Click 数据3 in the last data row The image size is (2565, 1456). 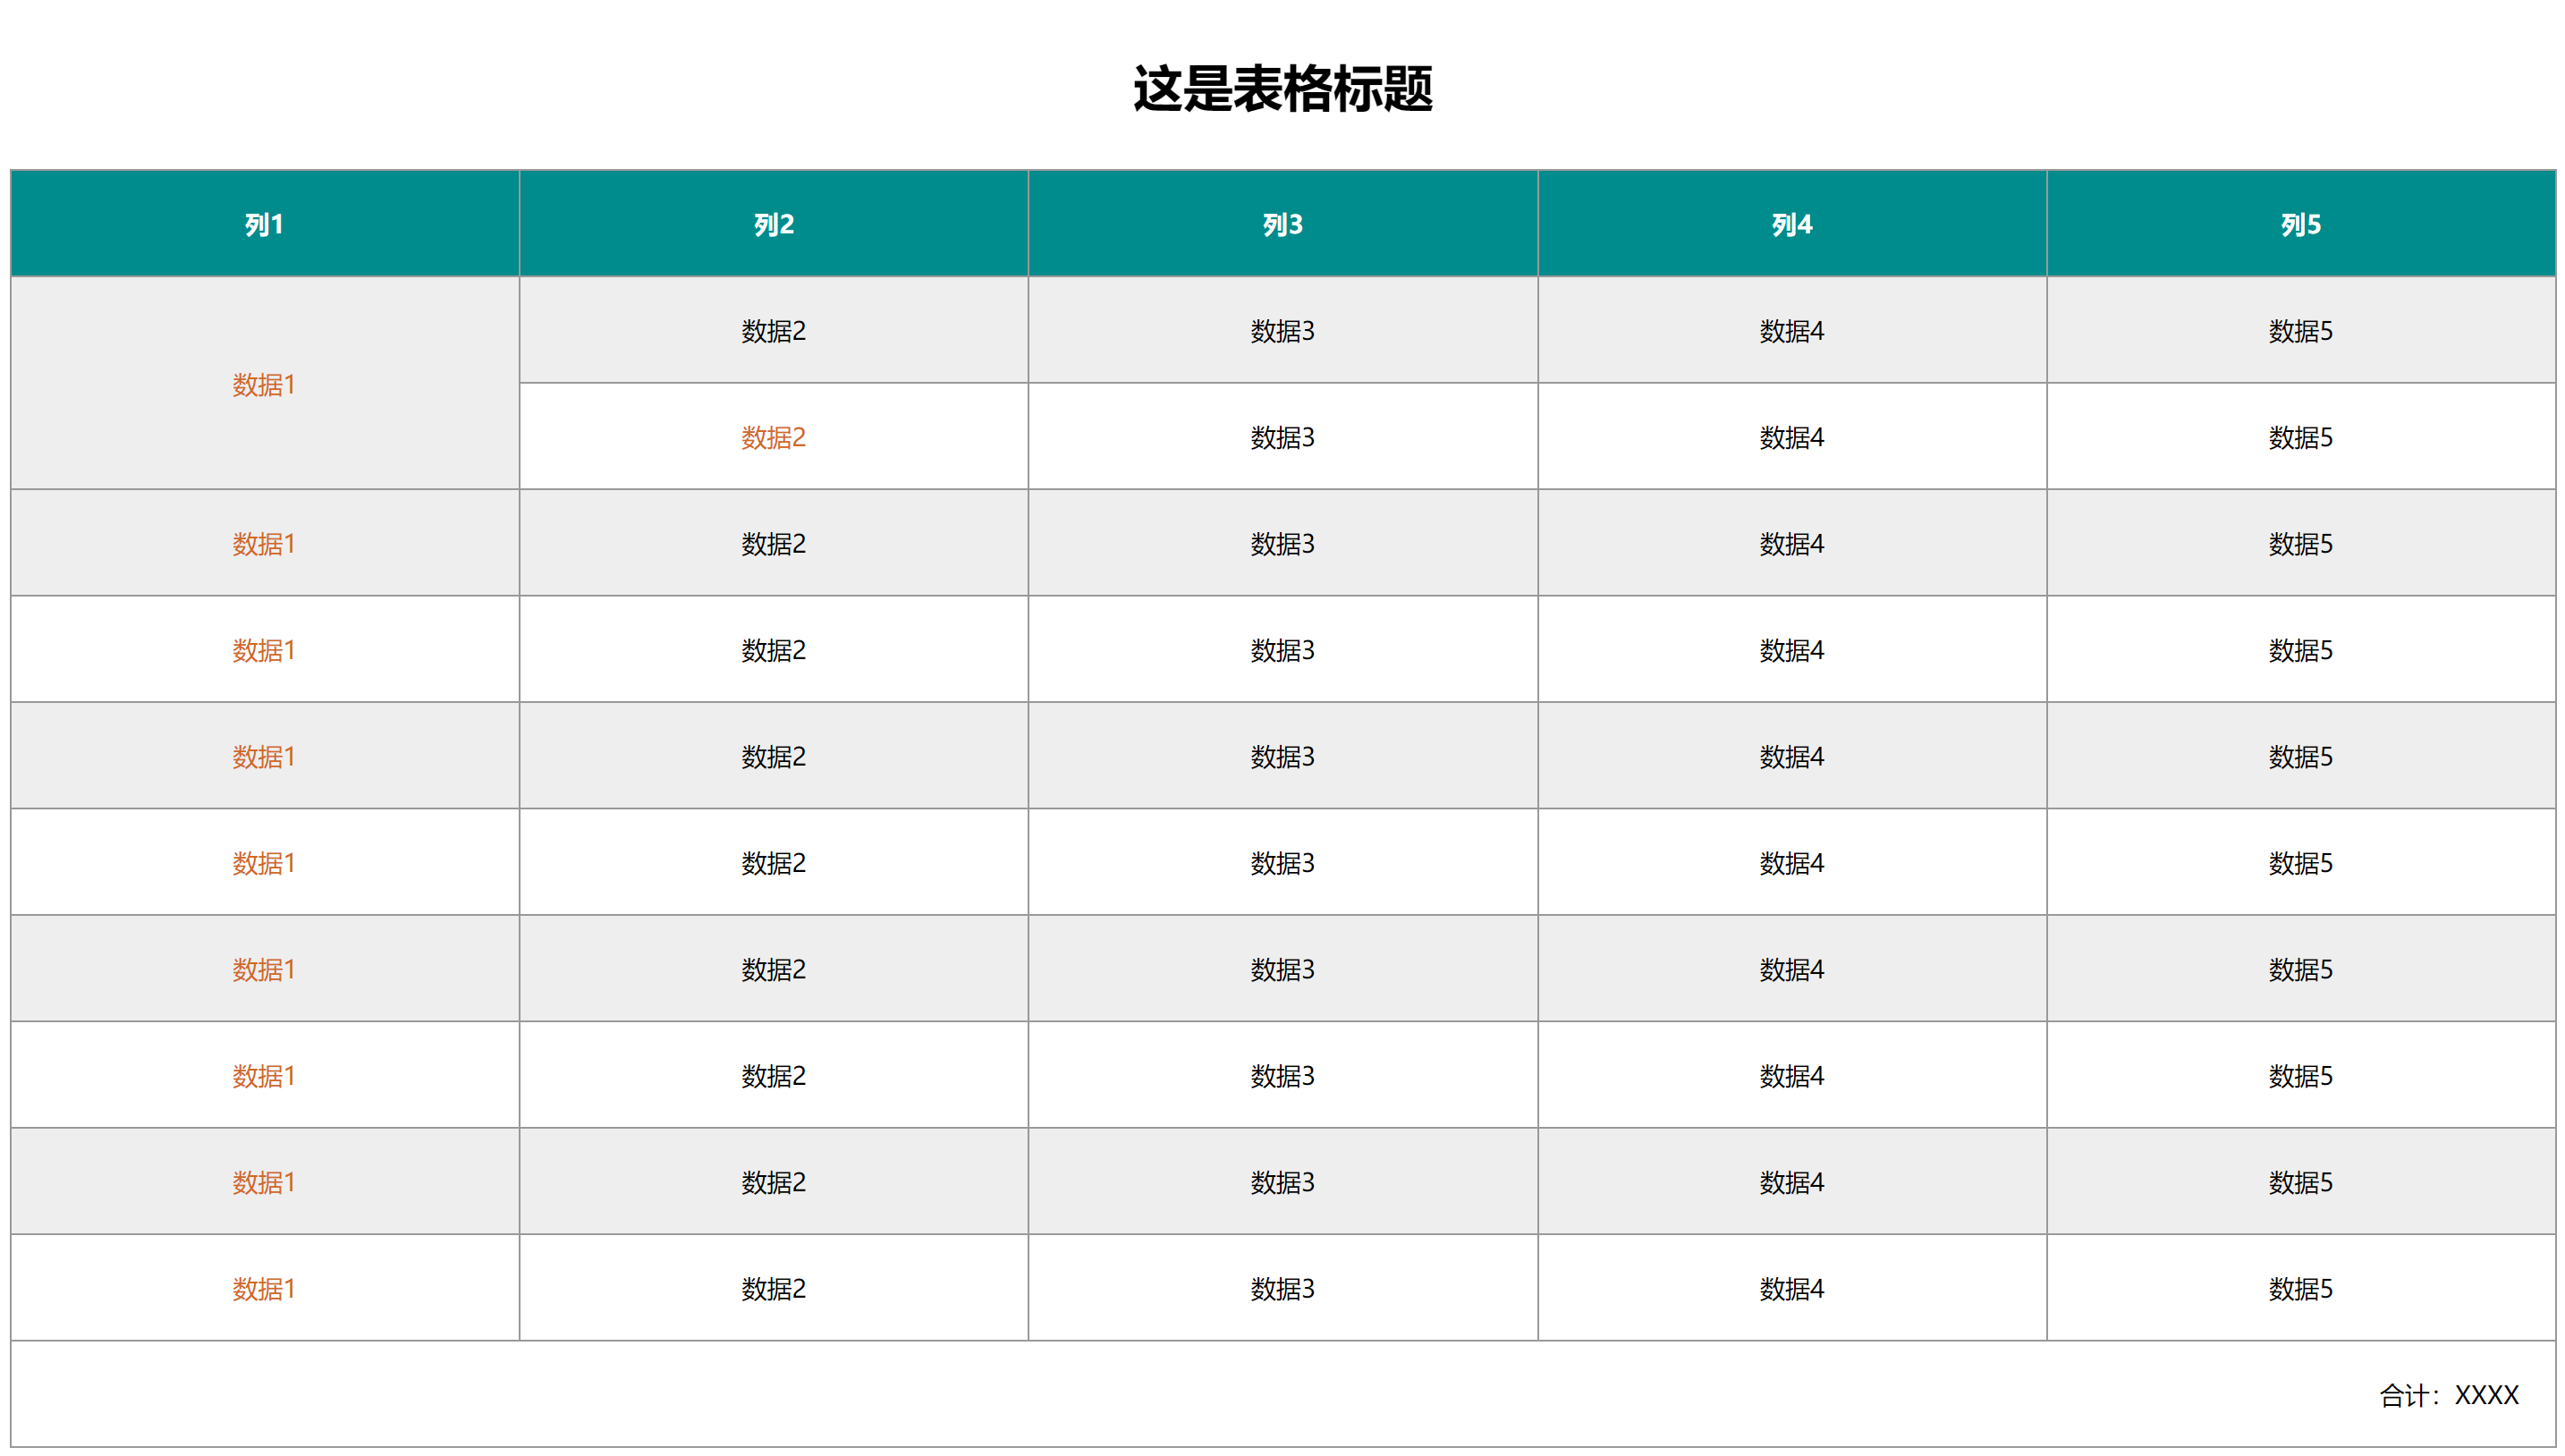tap(1283, 1289)
